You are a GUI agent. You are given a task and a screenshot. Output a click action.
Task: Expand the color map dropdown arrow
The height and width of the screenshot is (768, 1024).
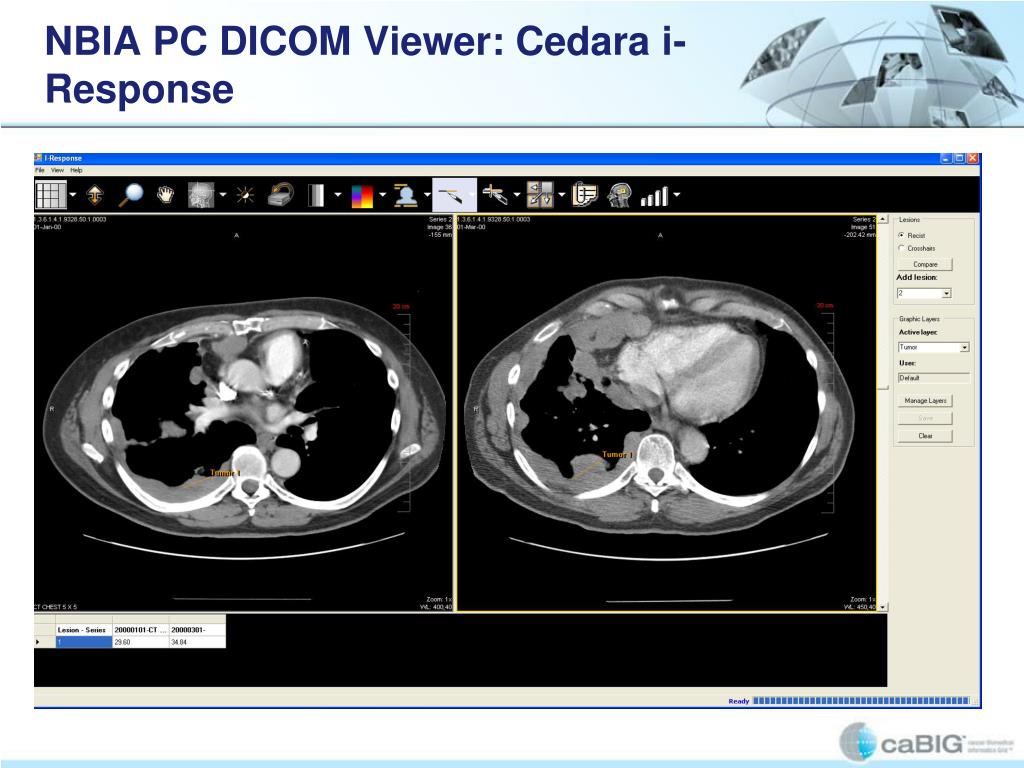(x=383, y=195)
